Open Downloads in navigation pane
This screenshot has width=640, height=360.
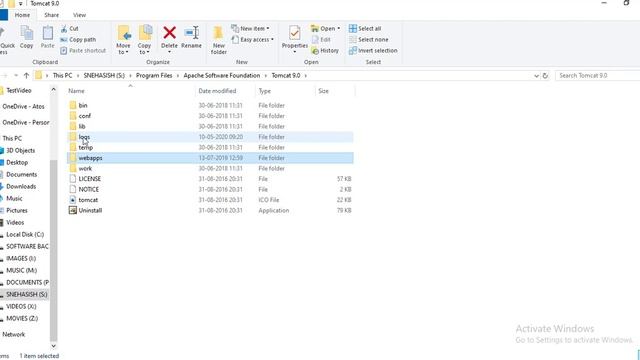click(x=21, y=187)
